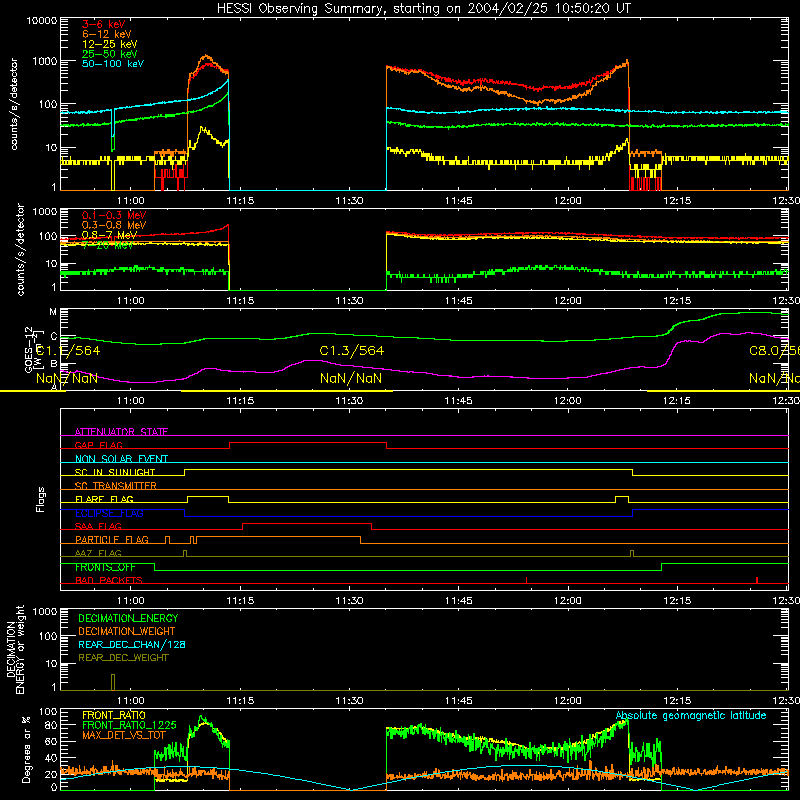The width and height of the screenshot is (800, 800).
Task: Click the DECIMATION_ENERGY legend label
Action: [x=128, y=618]
